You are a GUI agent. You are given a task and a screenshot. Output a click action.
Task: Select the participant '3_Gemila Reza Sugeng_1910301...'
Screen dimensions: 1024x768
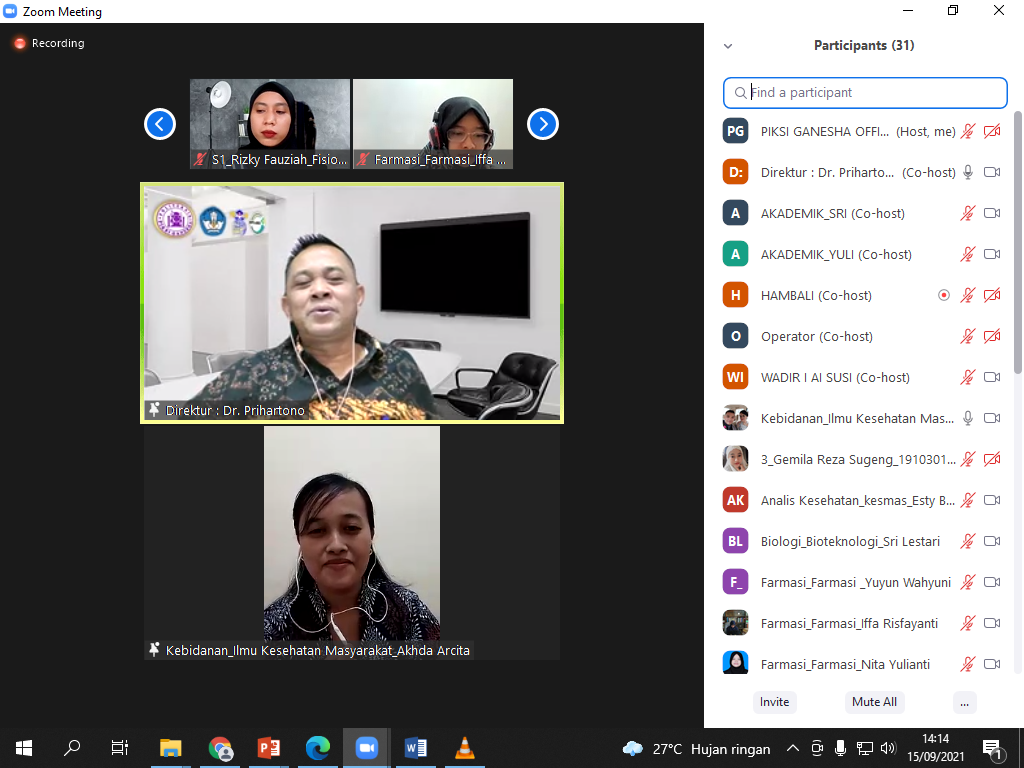pos(863,459)
